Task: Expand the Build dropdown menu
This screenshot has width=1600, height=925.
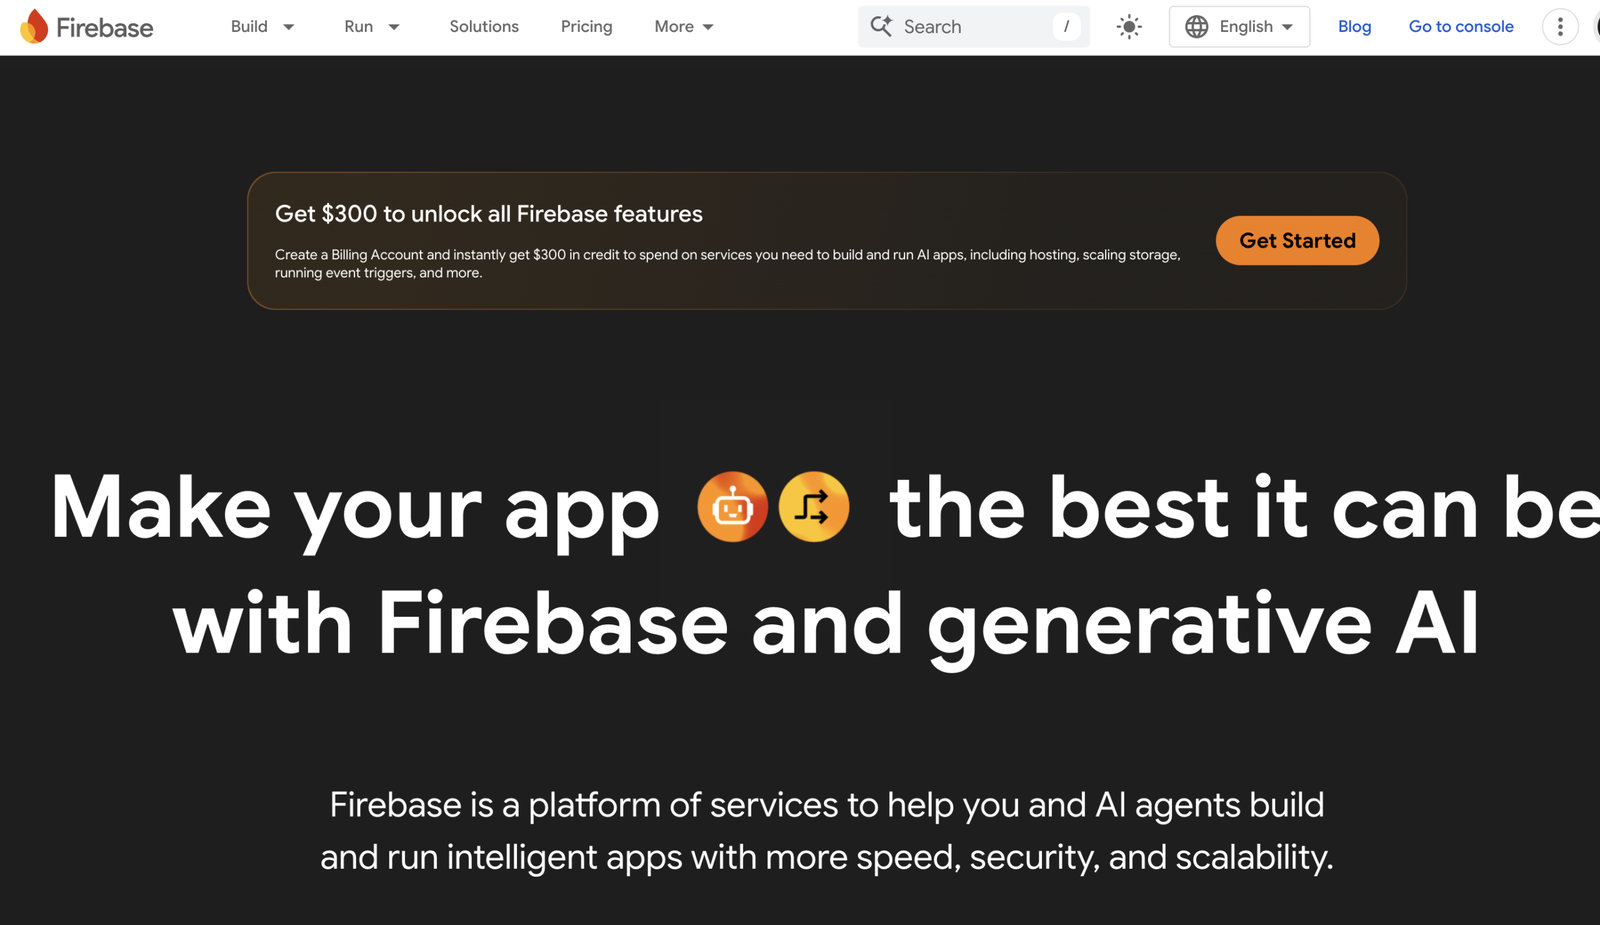Action: coord(262,27)
